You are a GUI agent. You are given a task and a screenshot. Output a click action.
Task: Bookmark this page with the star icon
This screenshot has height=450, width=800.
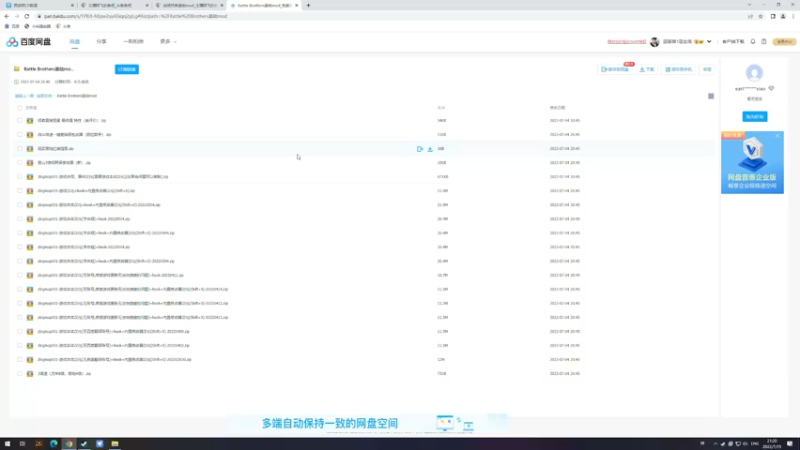[760, 16]
